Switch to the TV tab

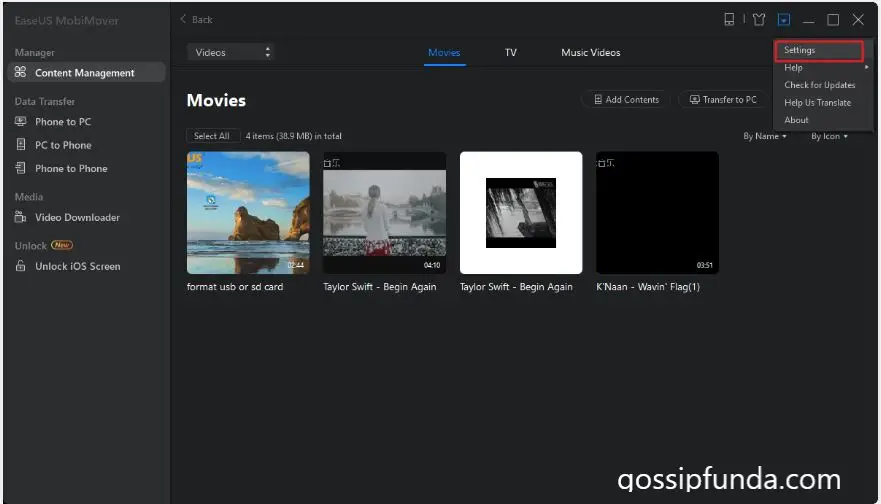[510, 52]
